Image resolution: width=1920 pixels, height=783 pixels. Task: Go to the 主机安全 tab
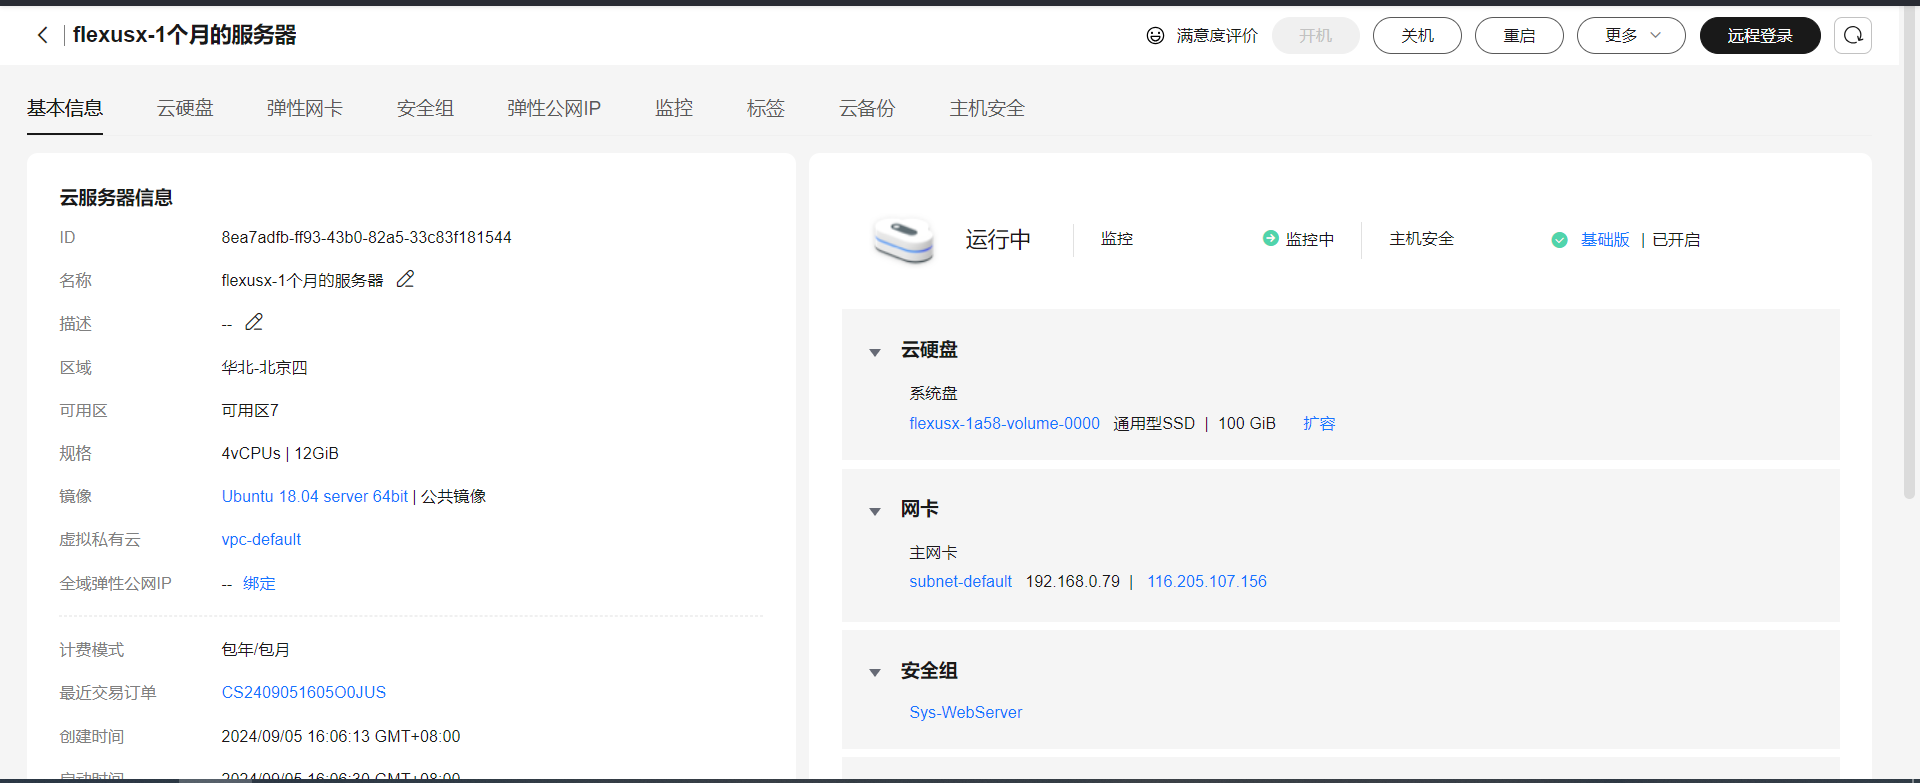[x=986, y=108]
